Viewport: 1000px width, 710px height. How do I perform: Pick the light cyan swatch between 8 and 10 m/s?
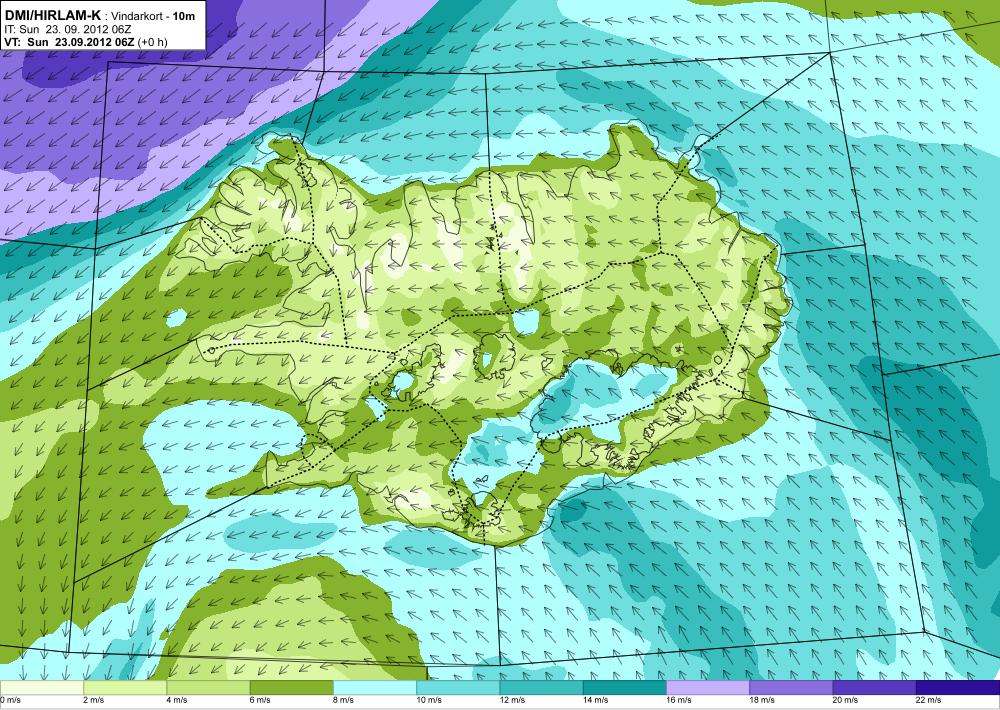pyautogui.click(x=375, y=688)
